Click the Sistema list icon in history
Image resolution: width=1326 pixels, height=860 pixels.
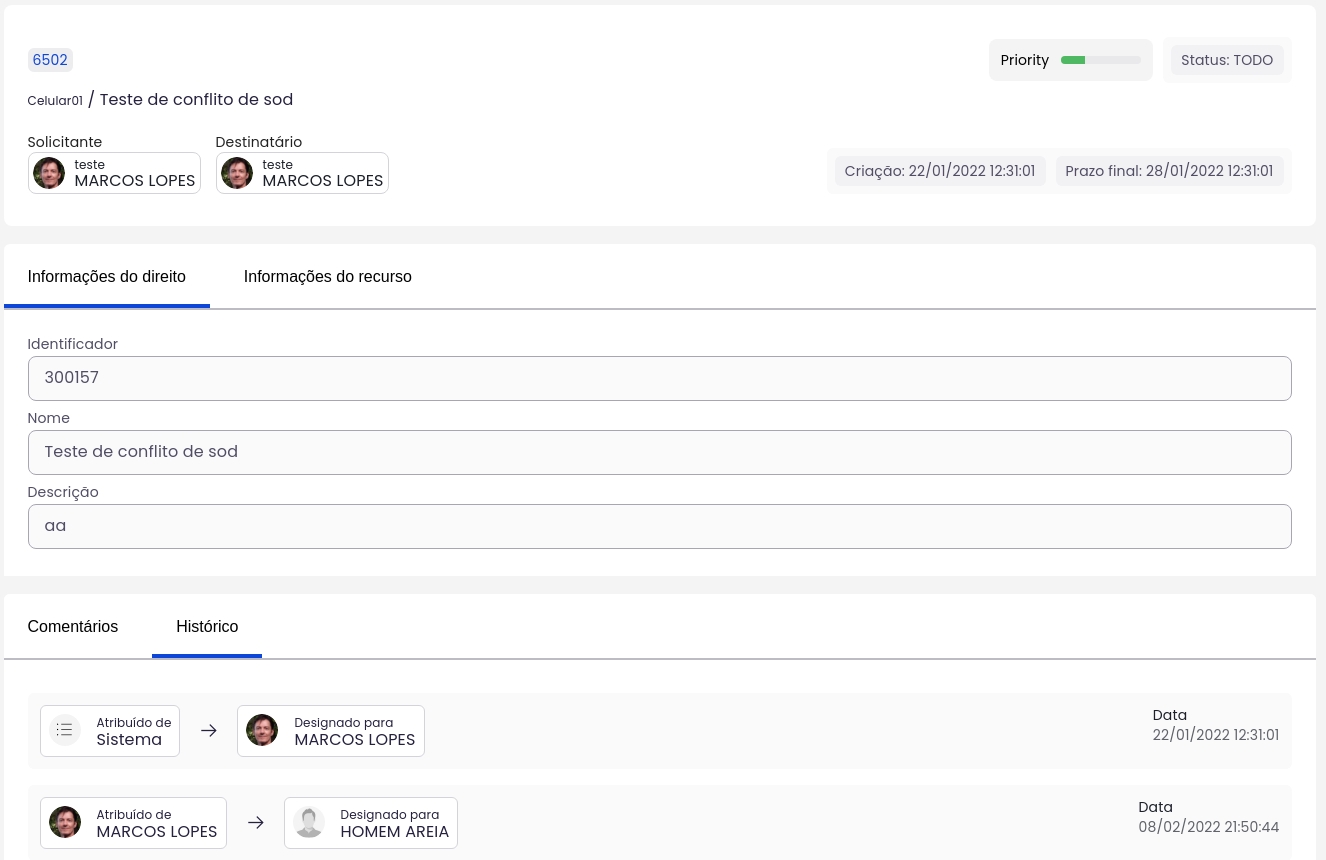tap(65, 730)
